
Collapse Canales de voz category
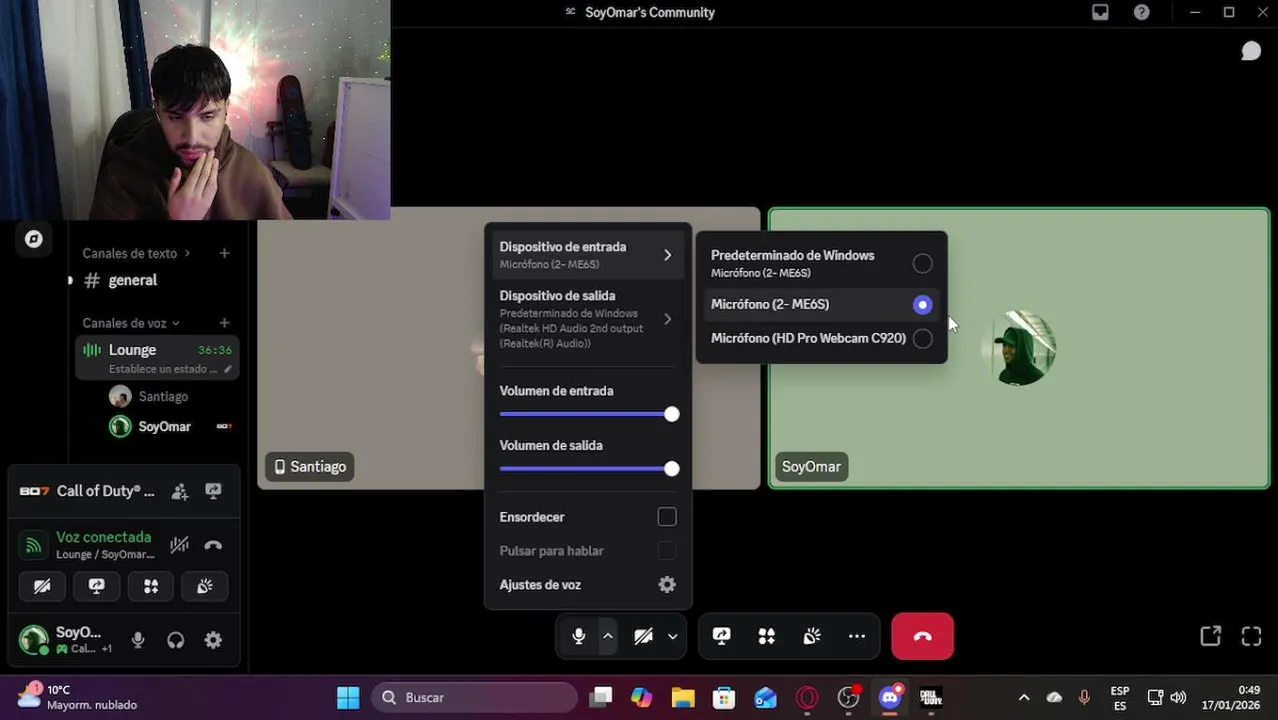click(131, 323)
